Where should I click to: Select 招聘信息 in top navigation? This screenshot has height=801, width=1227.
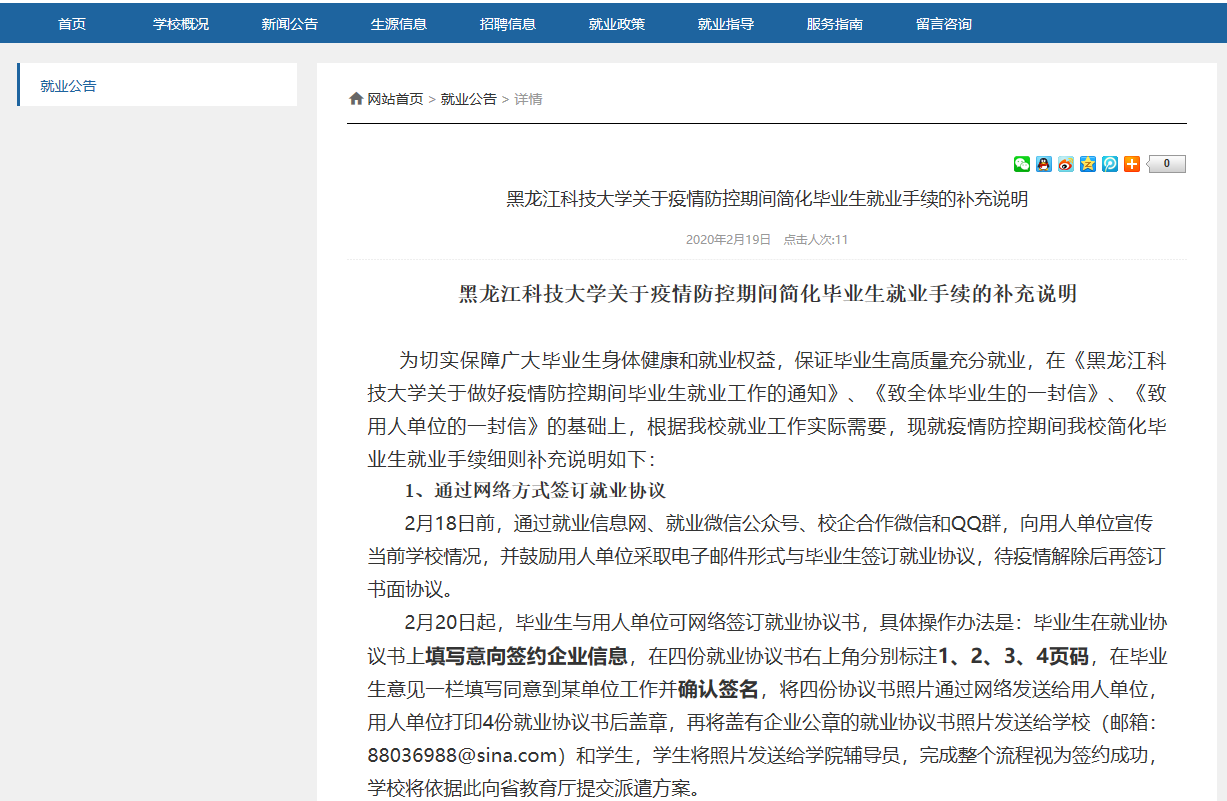point(508,24)
